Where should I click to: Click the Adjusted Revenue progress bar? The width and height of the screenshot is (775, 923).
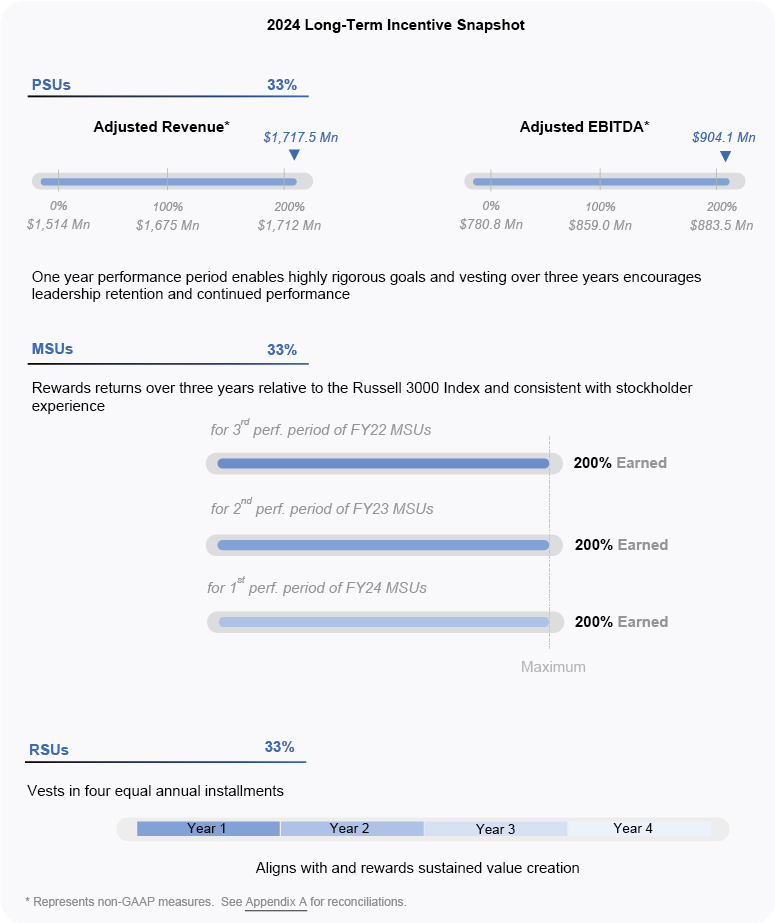click(x=172, y=181)
